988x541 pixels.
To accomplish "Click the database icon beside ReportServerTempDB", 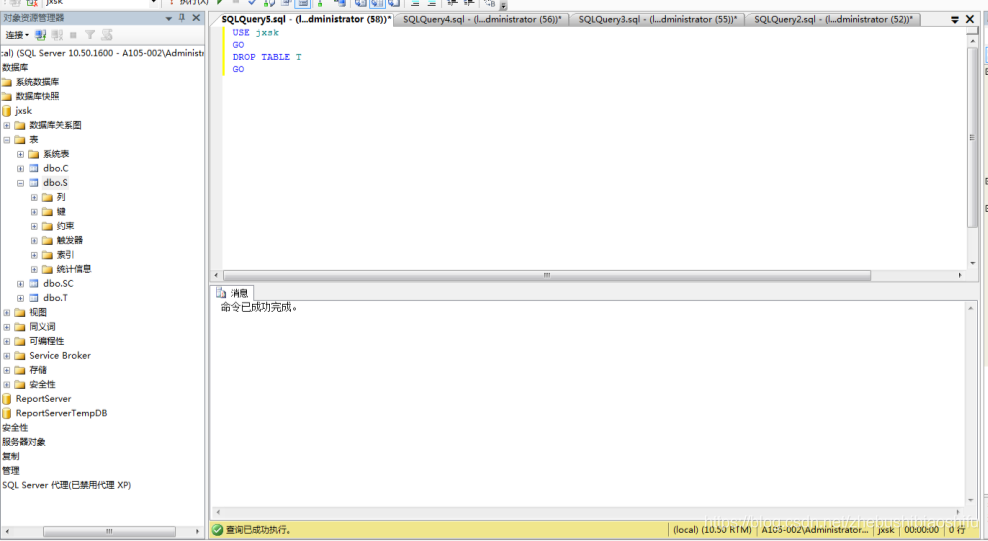I will [x=7, y=414].
